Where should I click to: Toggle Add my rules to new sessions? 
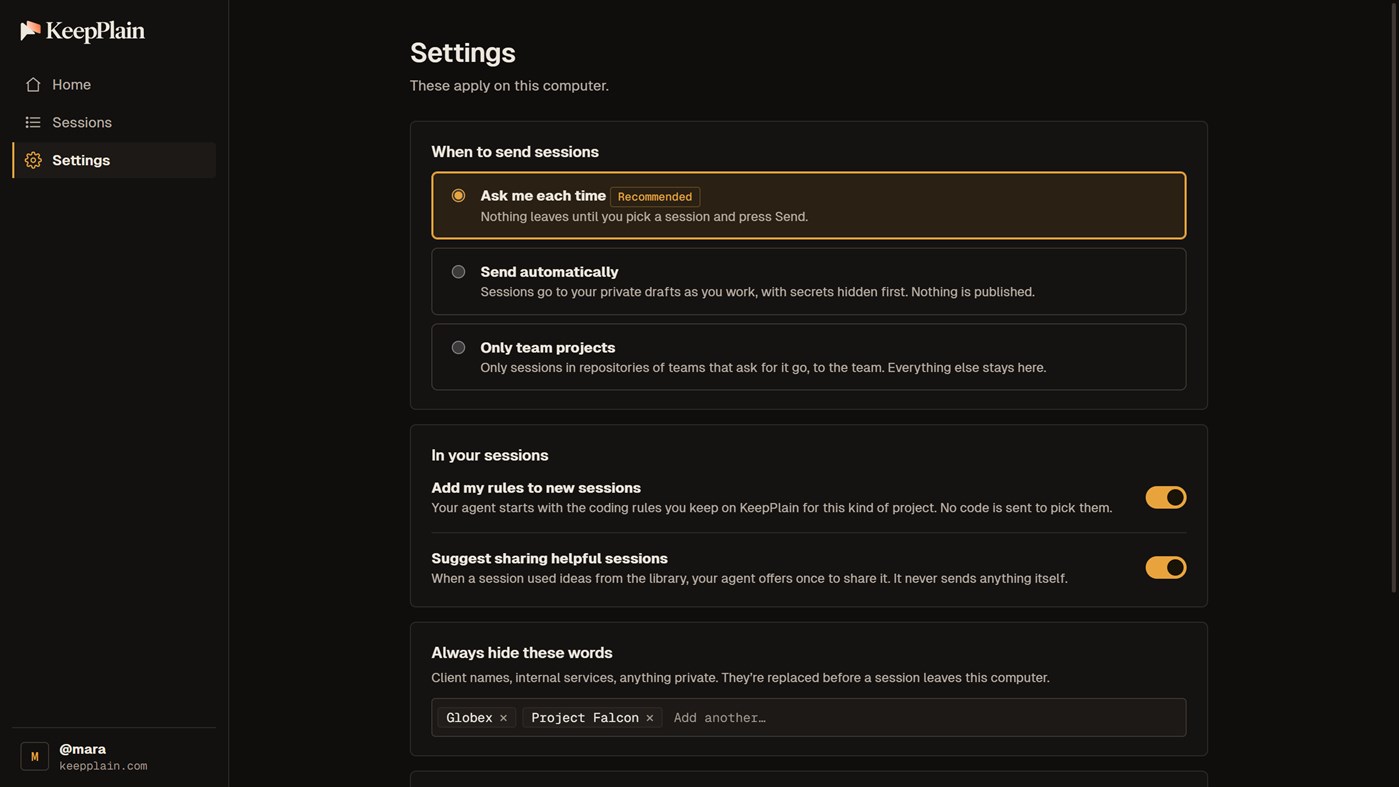1166,498
